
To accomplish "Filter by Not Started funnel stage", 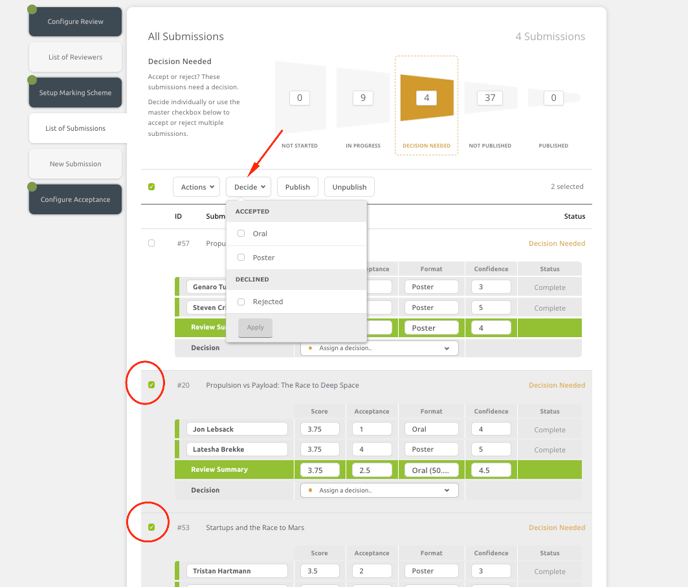I will tap(300, 98).
